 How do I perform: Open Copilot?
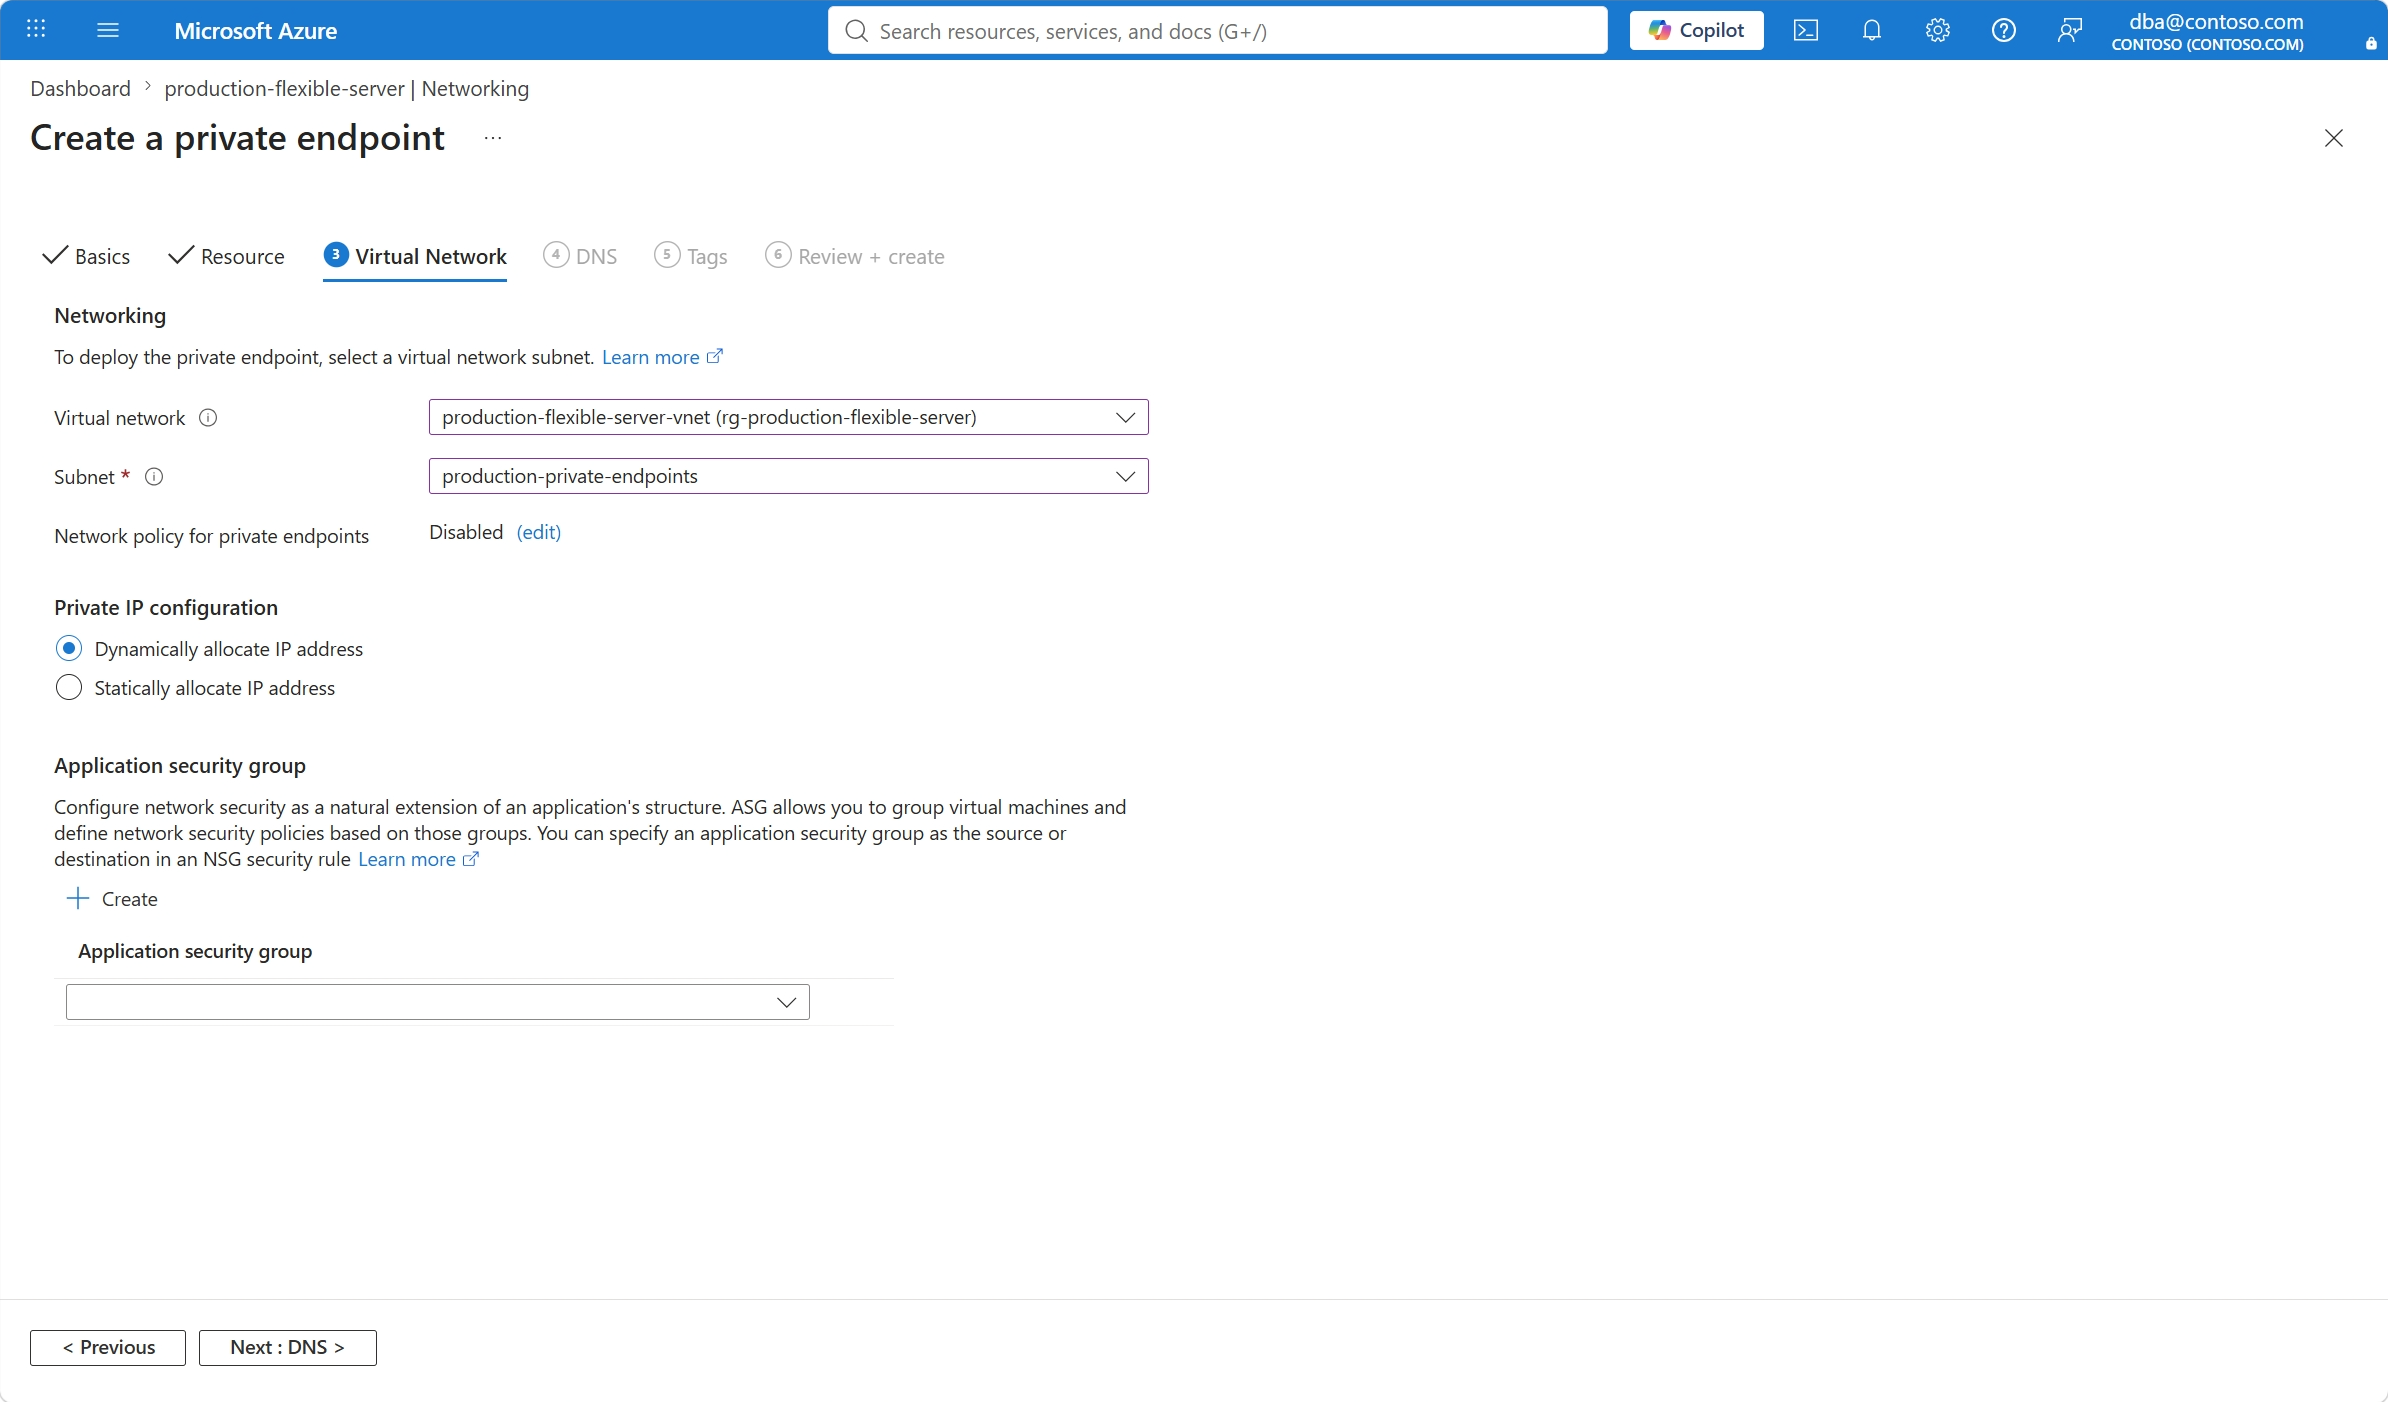point(1696,30)
